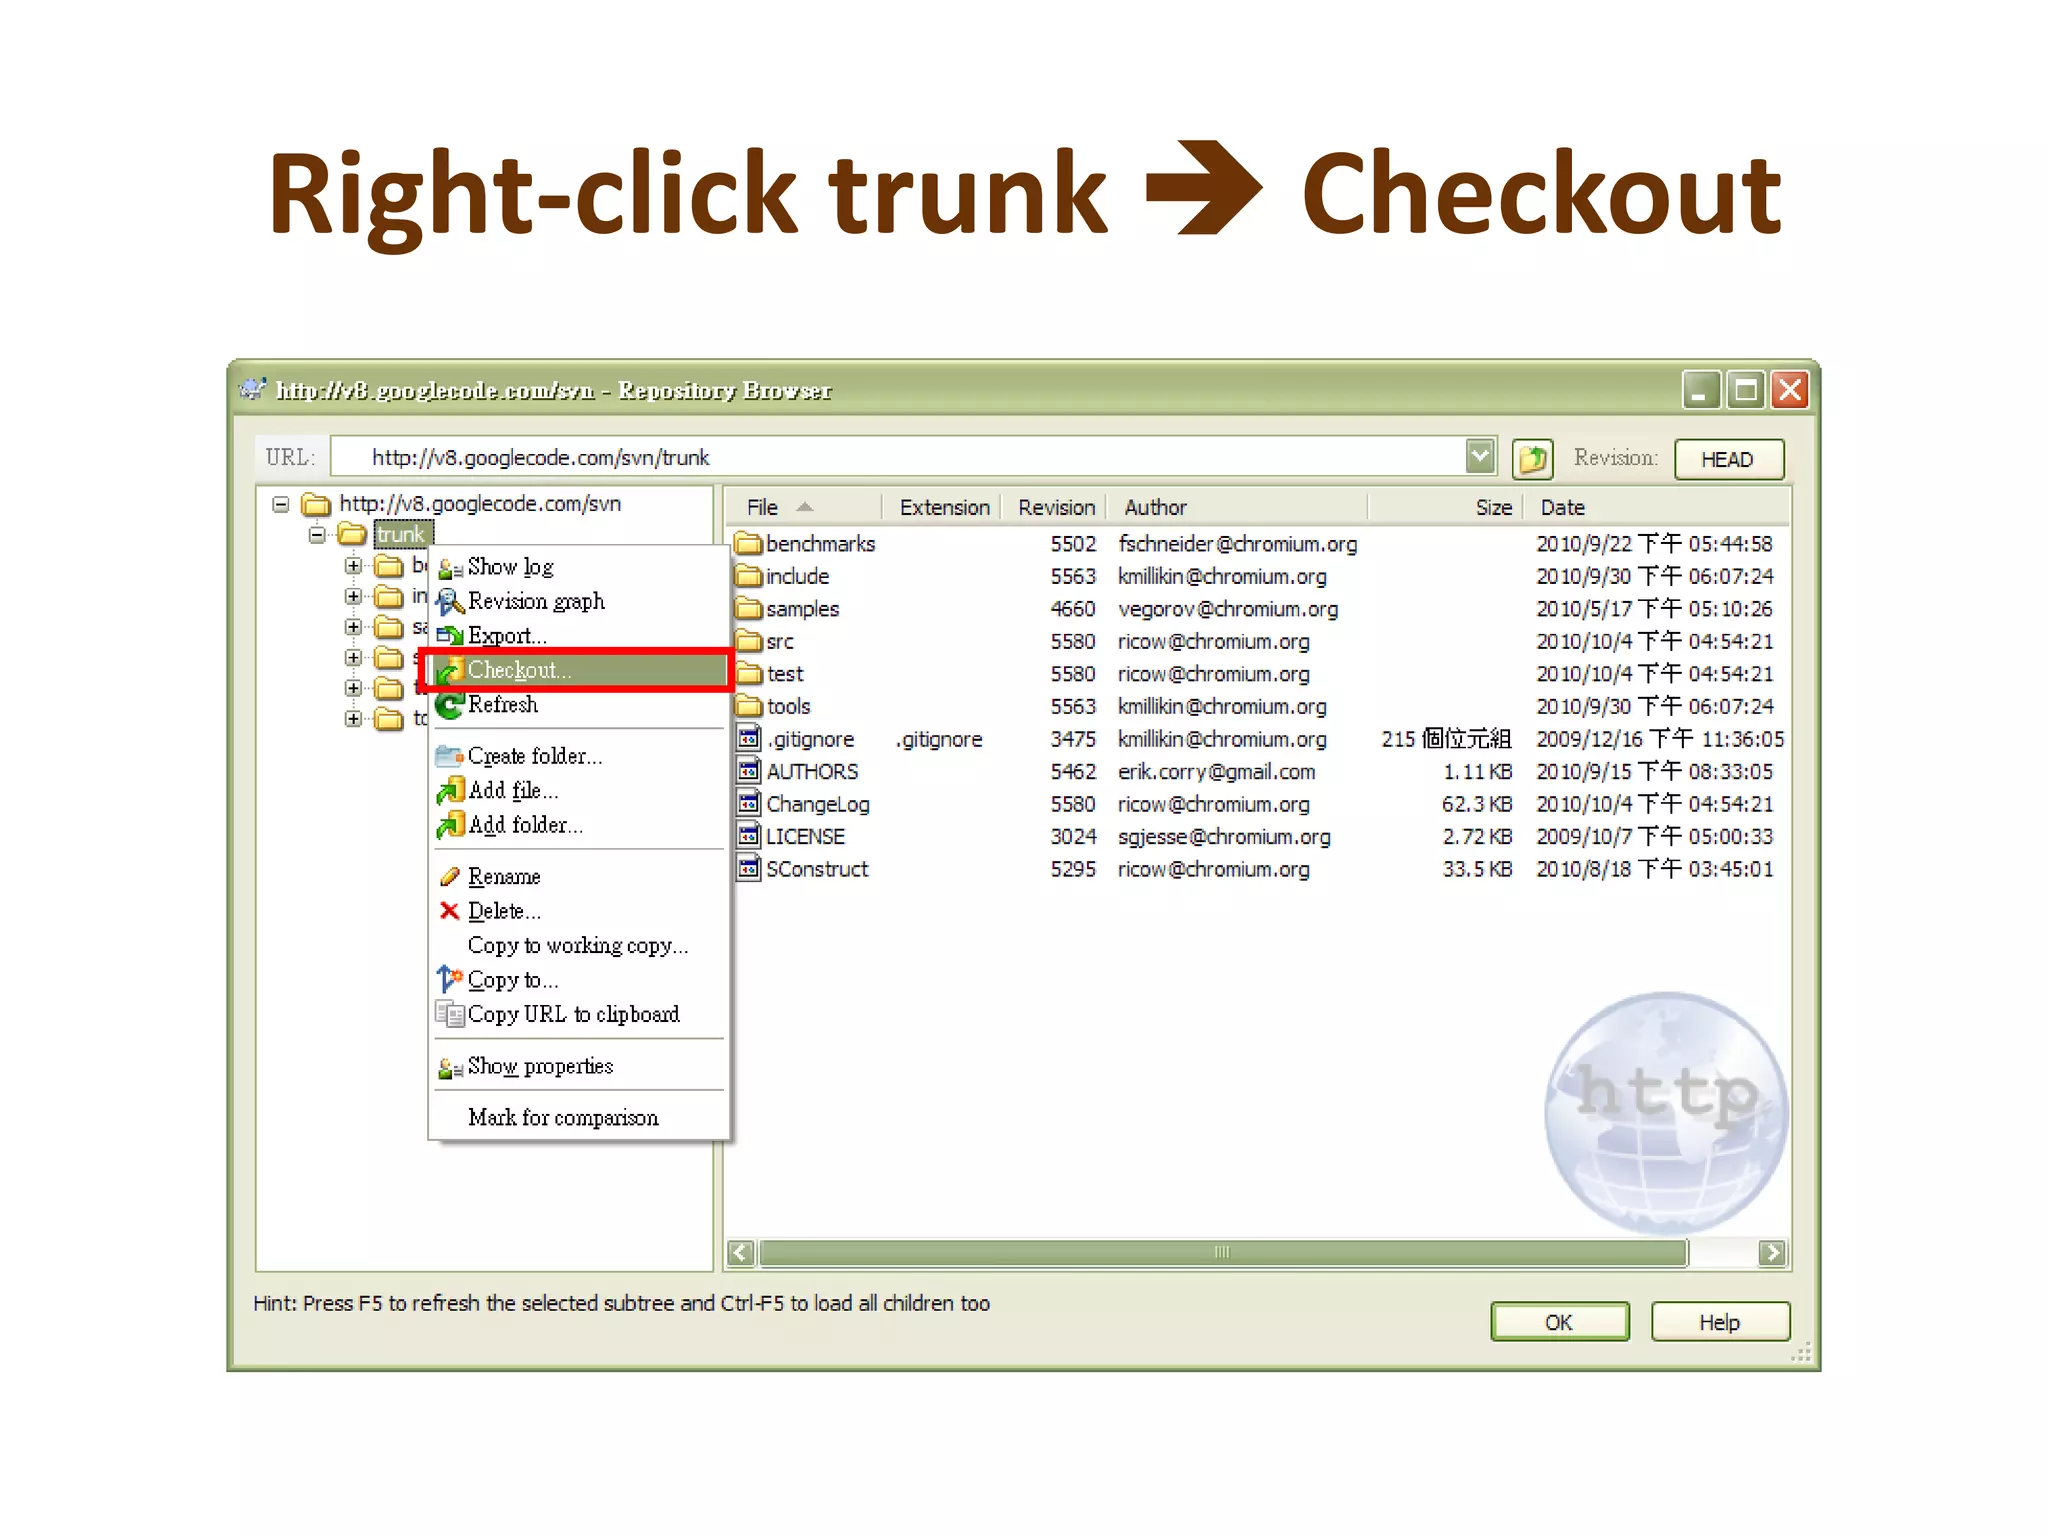2048x1536 pixels.
Task: Click the SConstruct file icon
Action: [x=749, y=869]
